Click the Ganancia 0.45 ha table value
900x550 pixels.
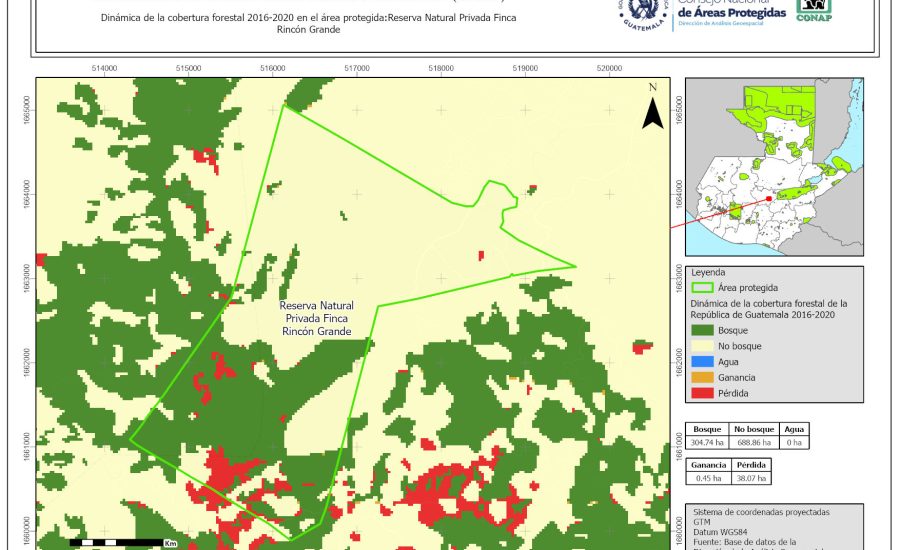(x=708, y=478)
